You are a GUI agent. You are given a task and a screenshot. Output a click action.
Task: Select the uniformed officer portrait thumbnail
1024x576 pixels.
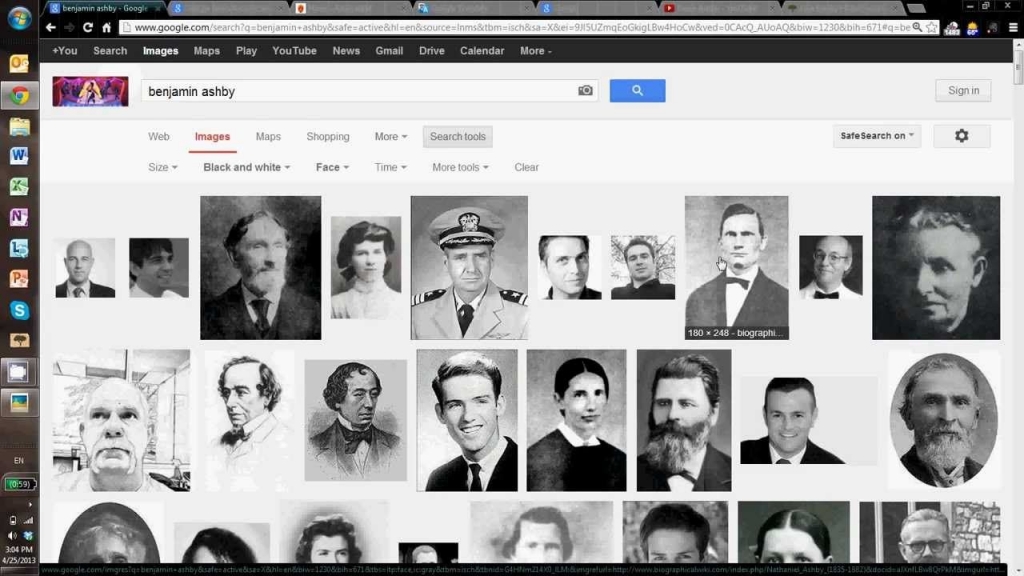click(x=468, y=265)
